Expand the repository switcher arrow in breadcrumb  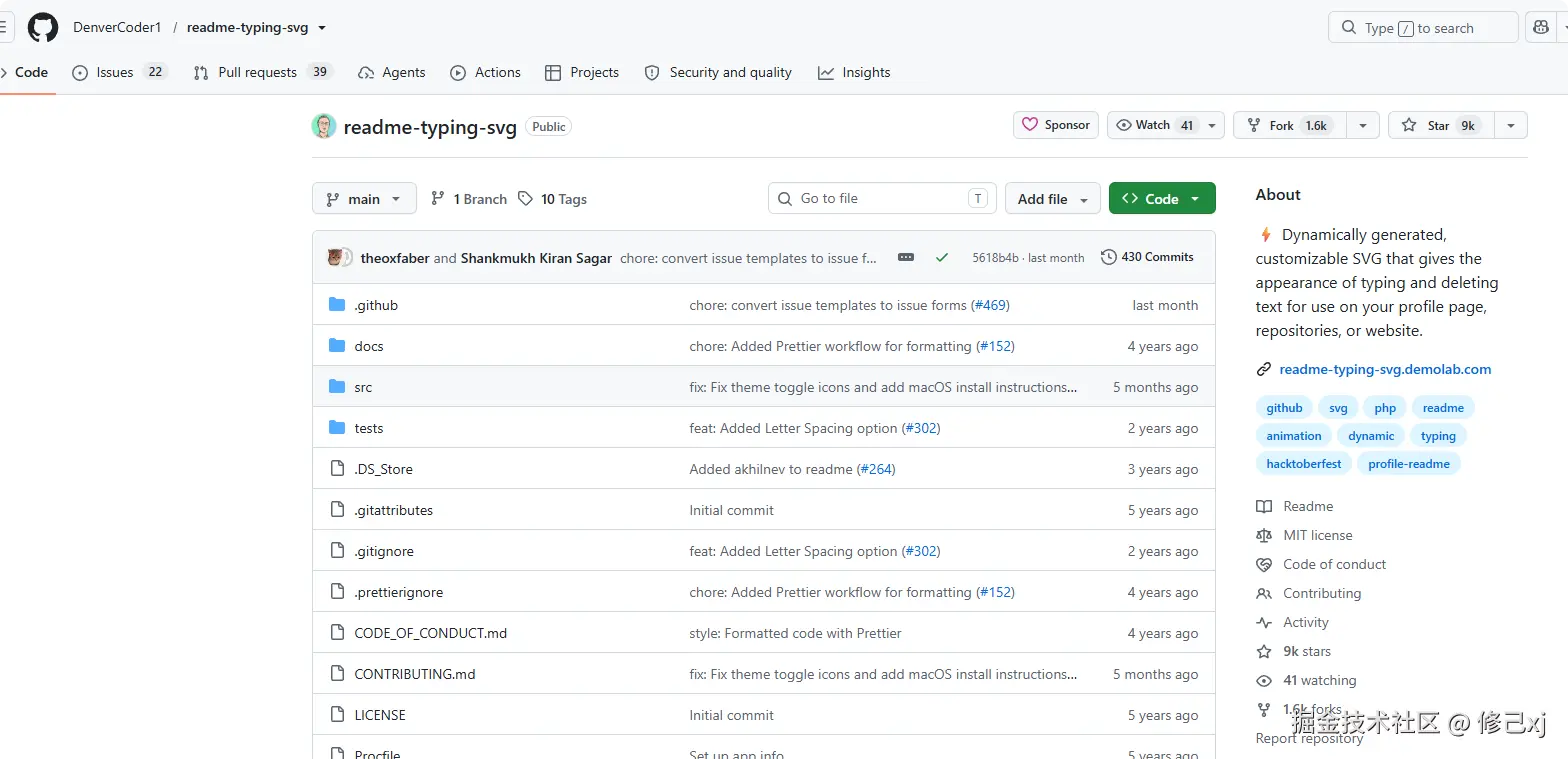click(322, 28)
